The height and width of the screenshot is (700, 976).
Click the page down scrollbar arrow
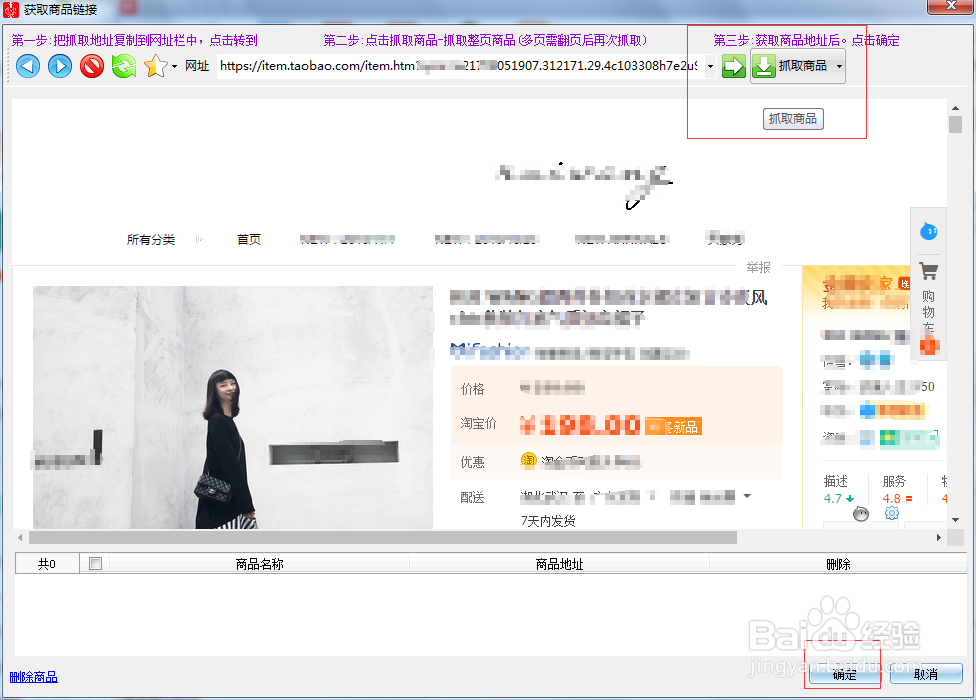[x=955, y=520]
